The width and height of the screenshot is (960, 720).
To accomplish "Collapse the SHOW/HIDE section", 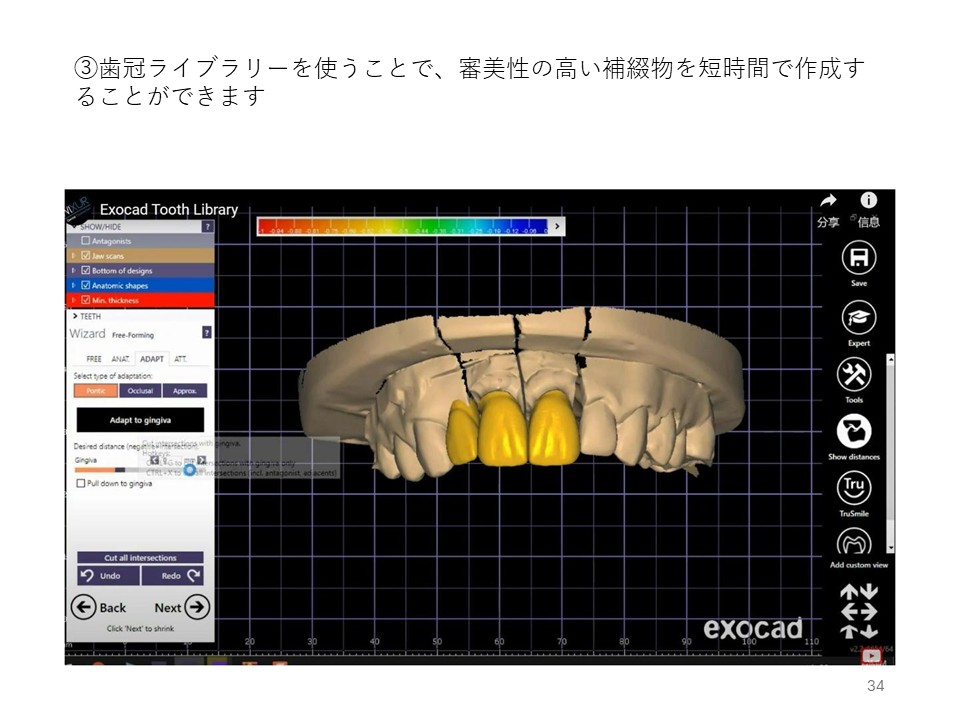I will click(73, 227).
